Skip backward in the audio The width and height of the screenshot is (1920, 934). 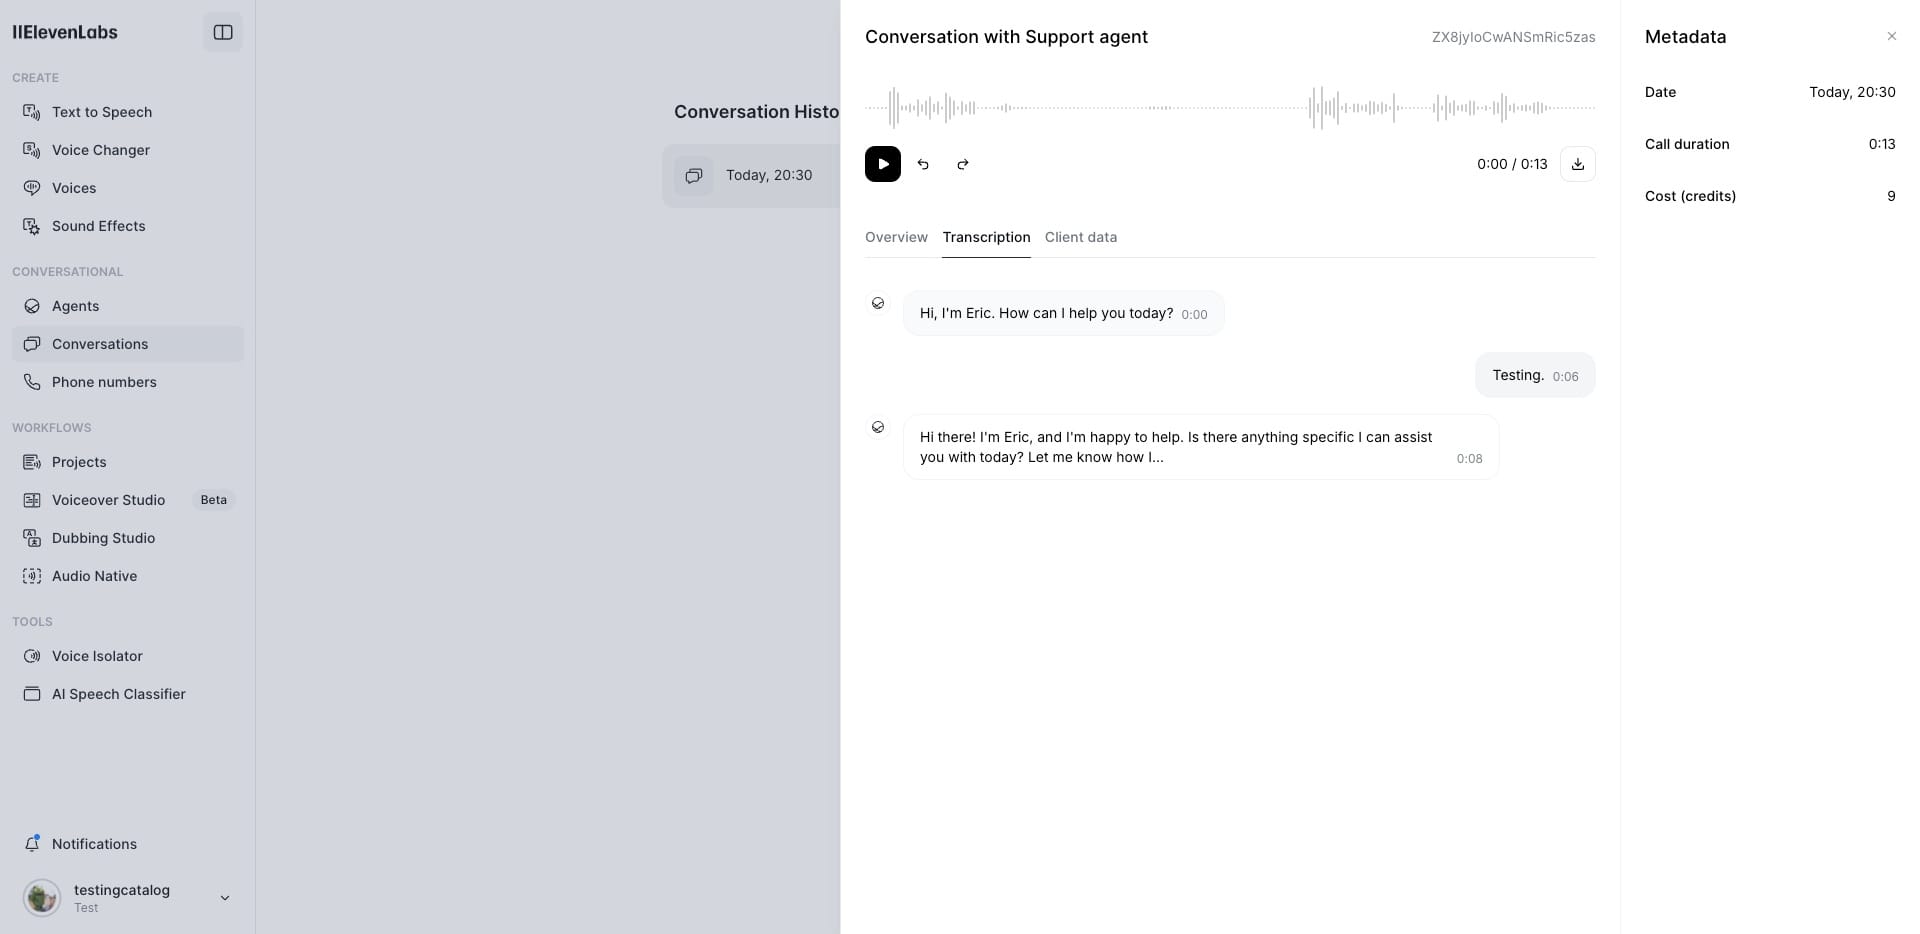(923, 164)
